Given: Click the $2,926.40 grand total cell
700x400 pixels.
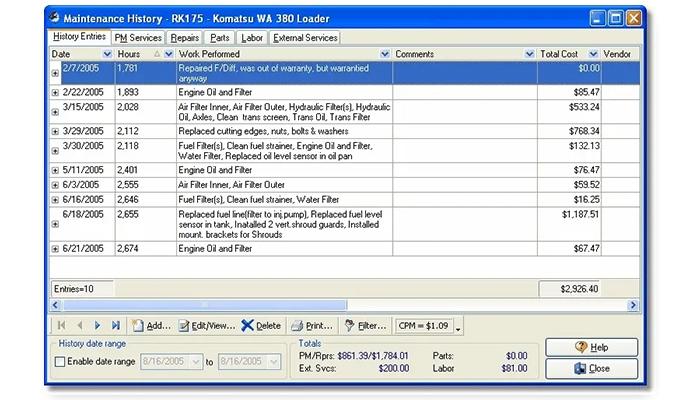Looking at the screenshot, I should (570, 289).
